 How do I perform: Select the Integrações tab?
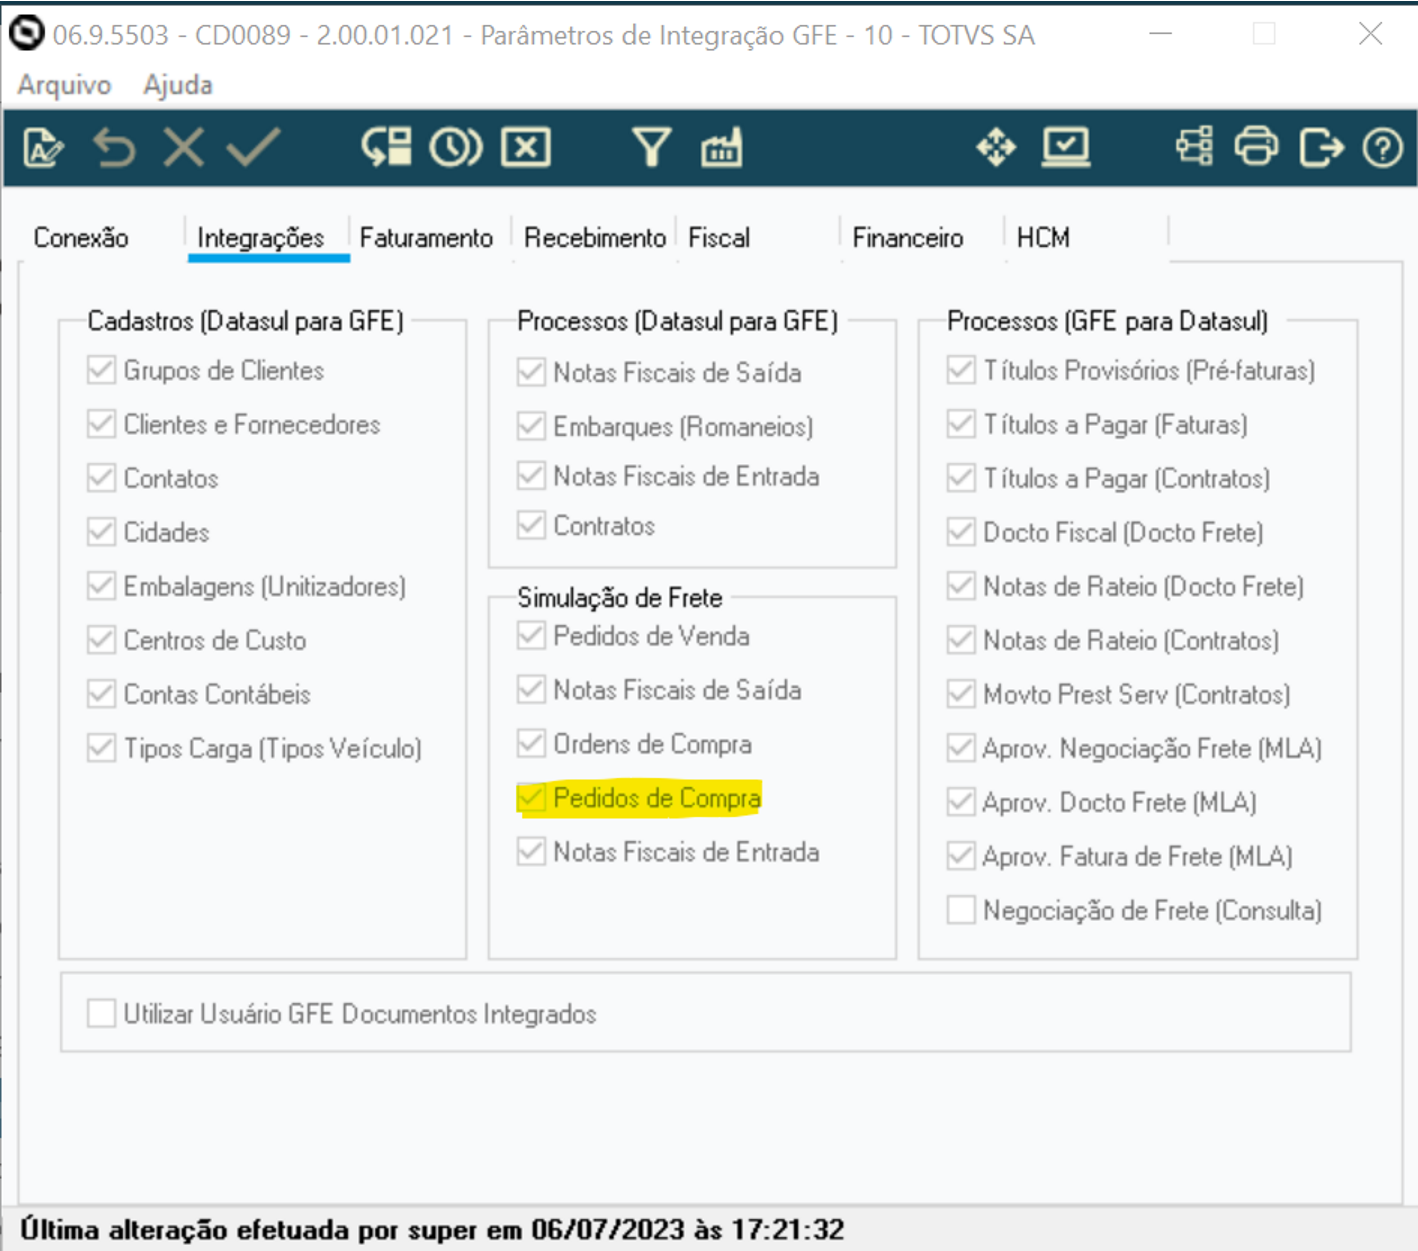click(261, 238)
